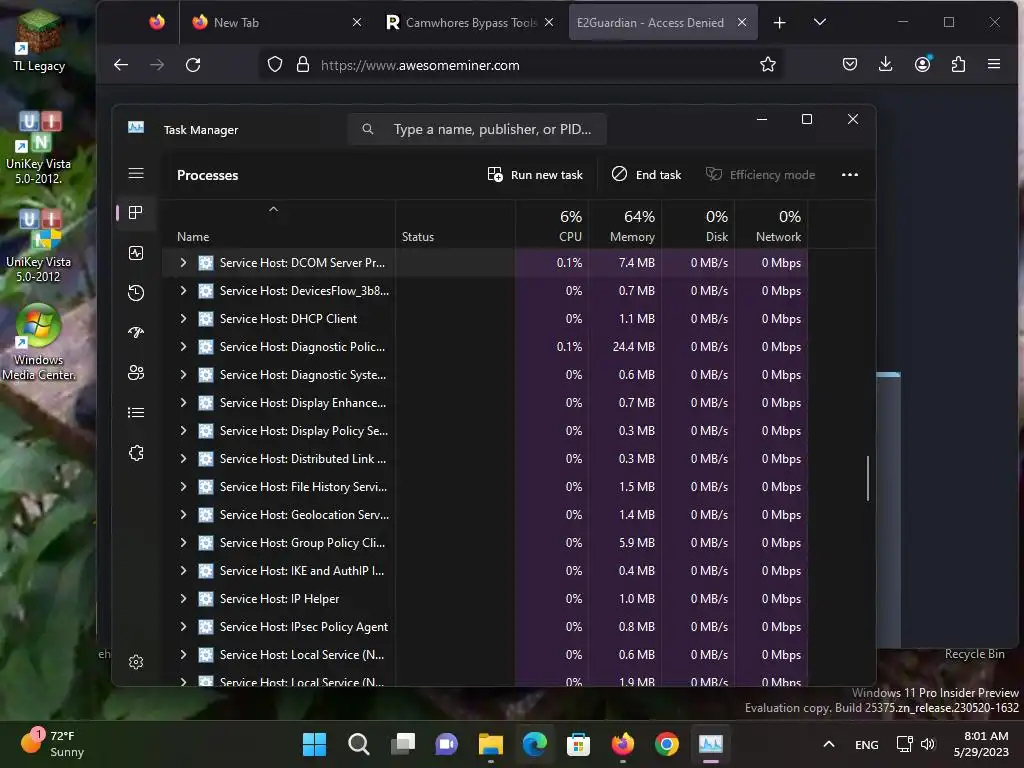Viewport: 1024px width, 768px height.
Task: Open Details page icon in sidebar
Action: click(136, 413)
